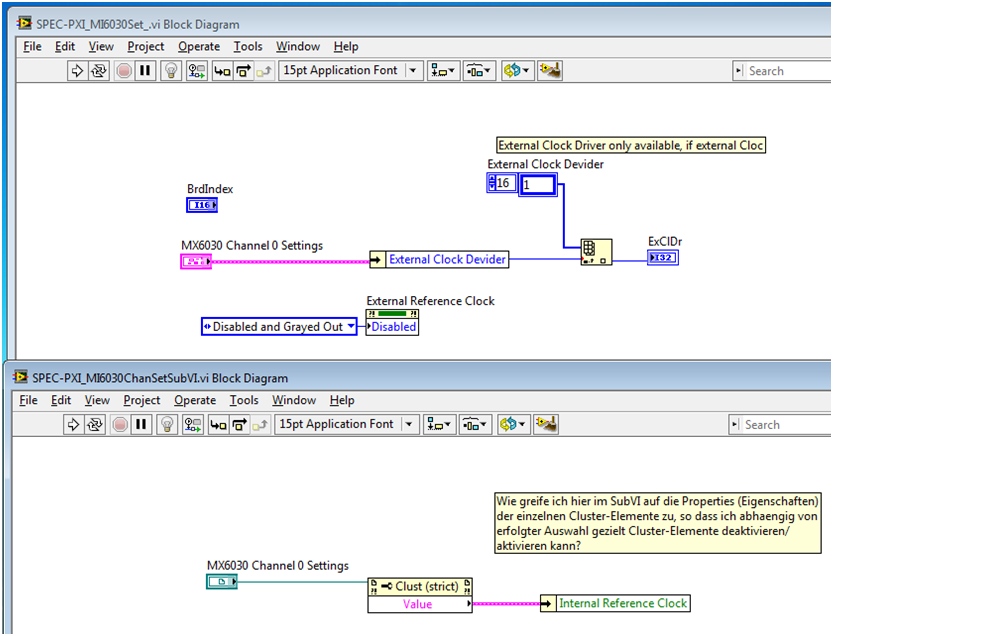This screenshot has width=1008, height=636.
Task: Open Distribute Objects menu in MI6030Set_.vi toolbar
Action: pyautogui.click(x=479, y=71)
